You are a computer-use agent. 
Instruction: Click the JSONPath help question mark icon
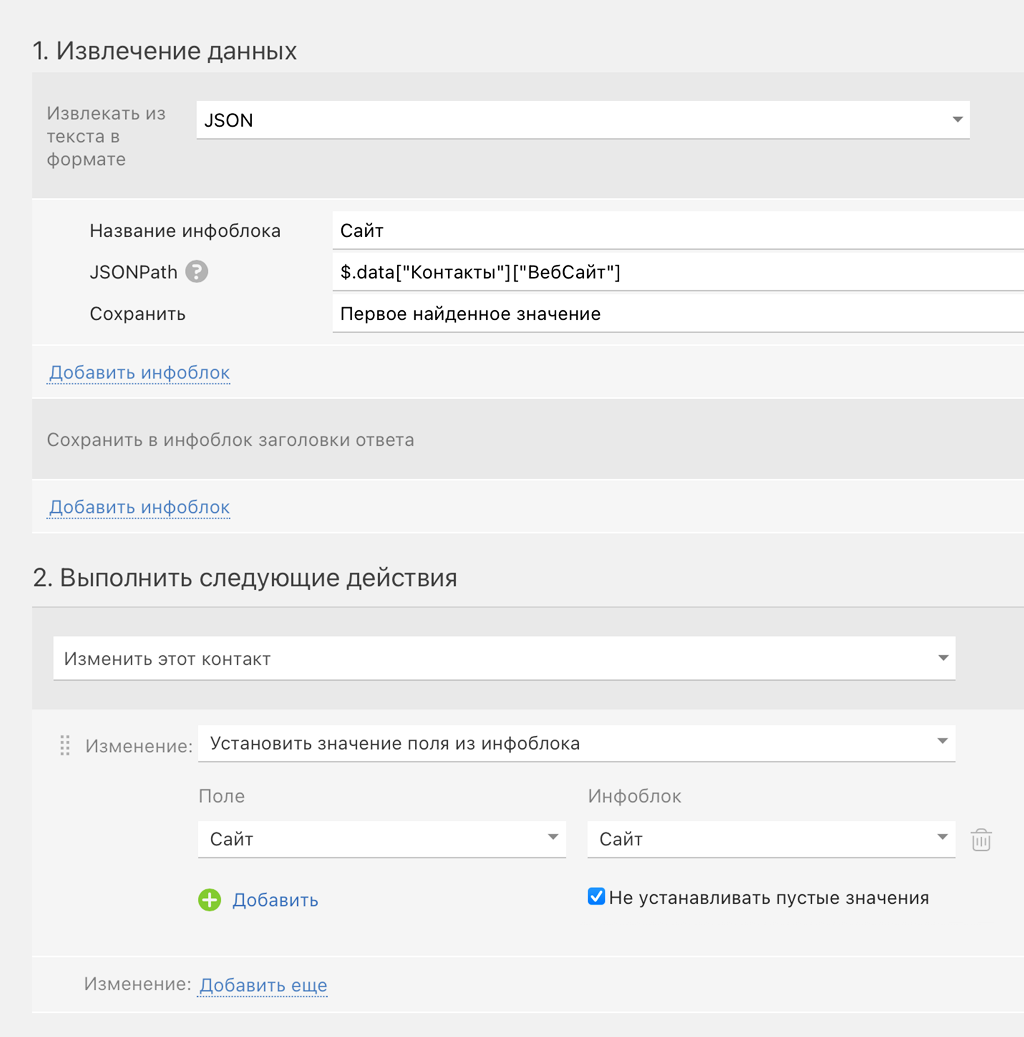click(197, 272)
